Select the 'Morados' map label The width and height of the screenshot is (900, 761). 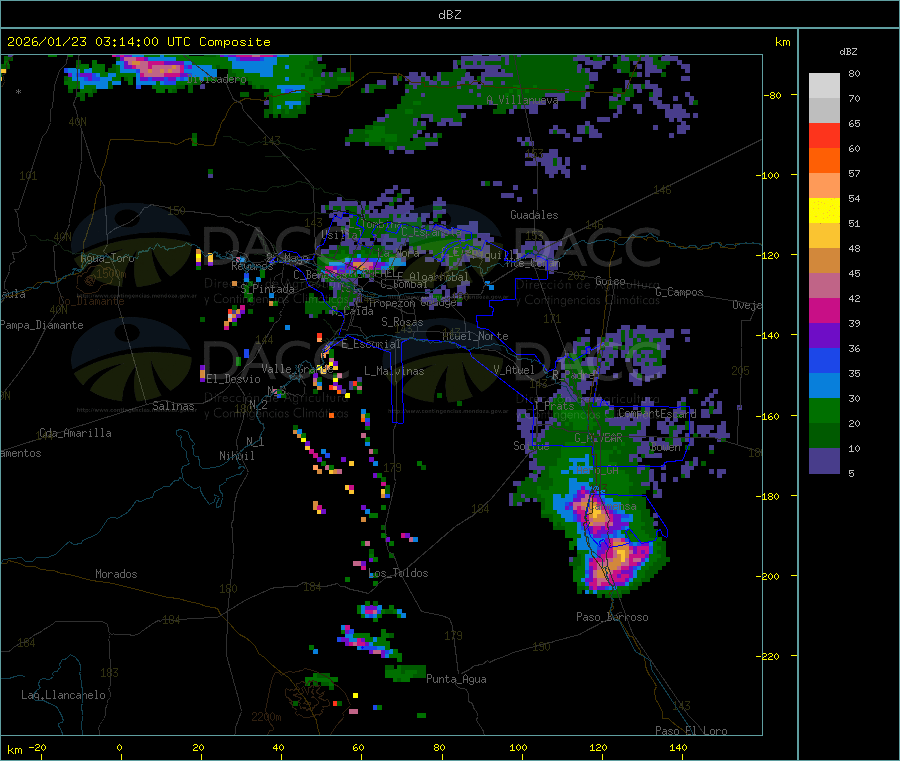[x=116, y=574]
